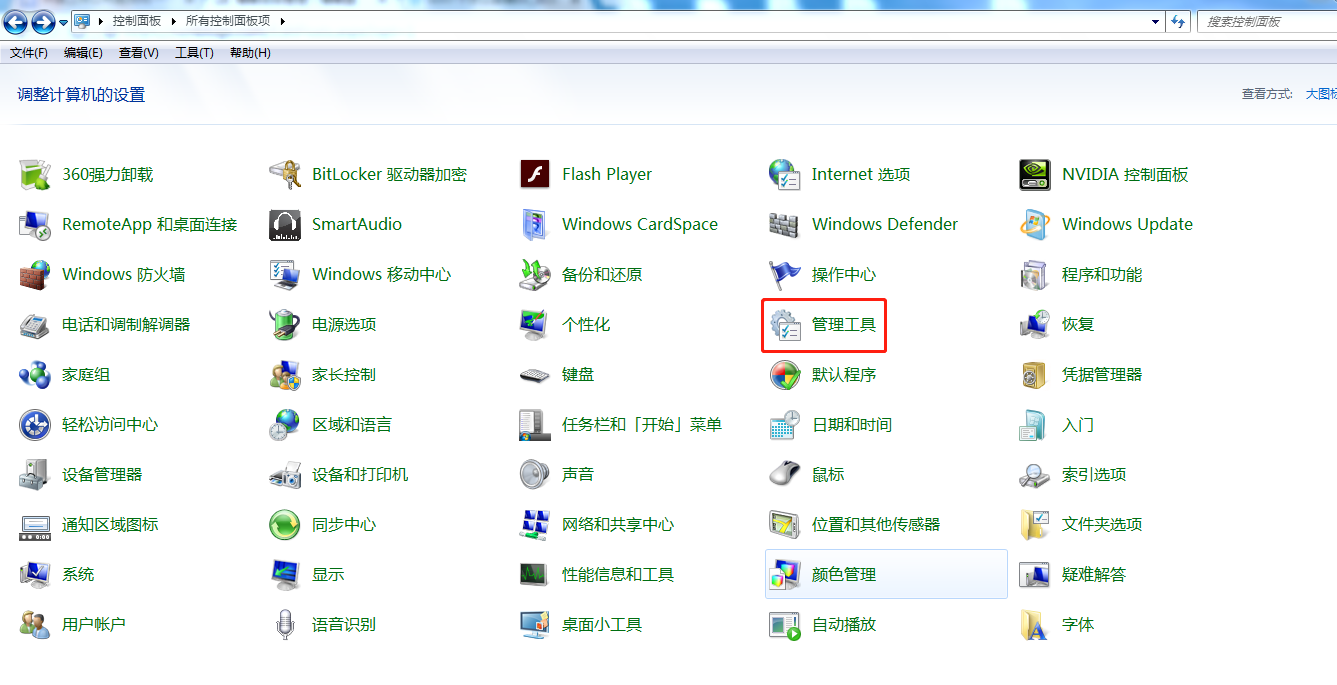Expand the recent pages dropdown arrow
This screenshot has width=1337, height=685.
point(64,22)
